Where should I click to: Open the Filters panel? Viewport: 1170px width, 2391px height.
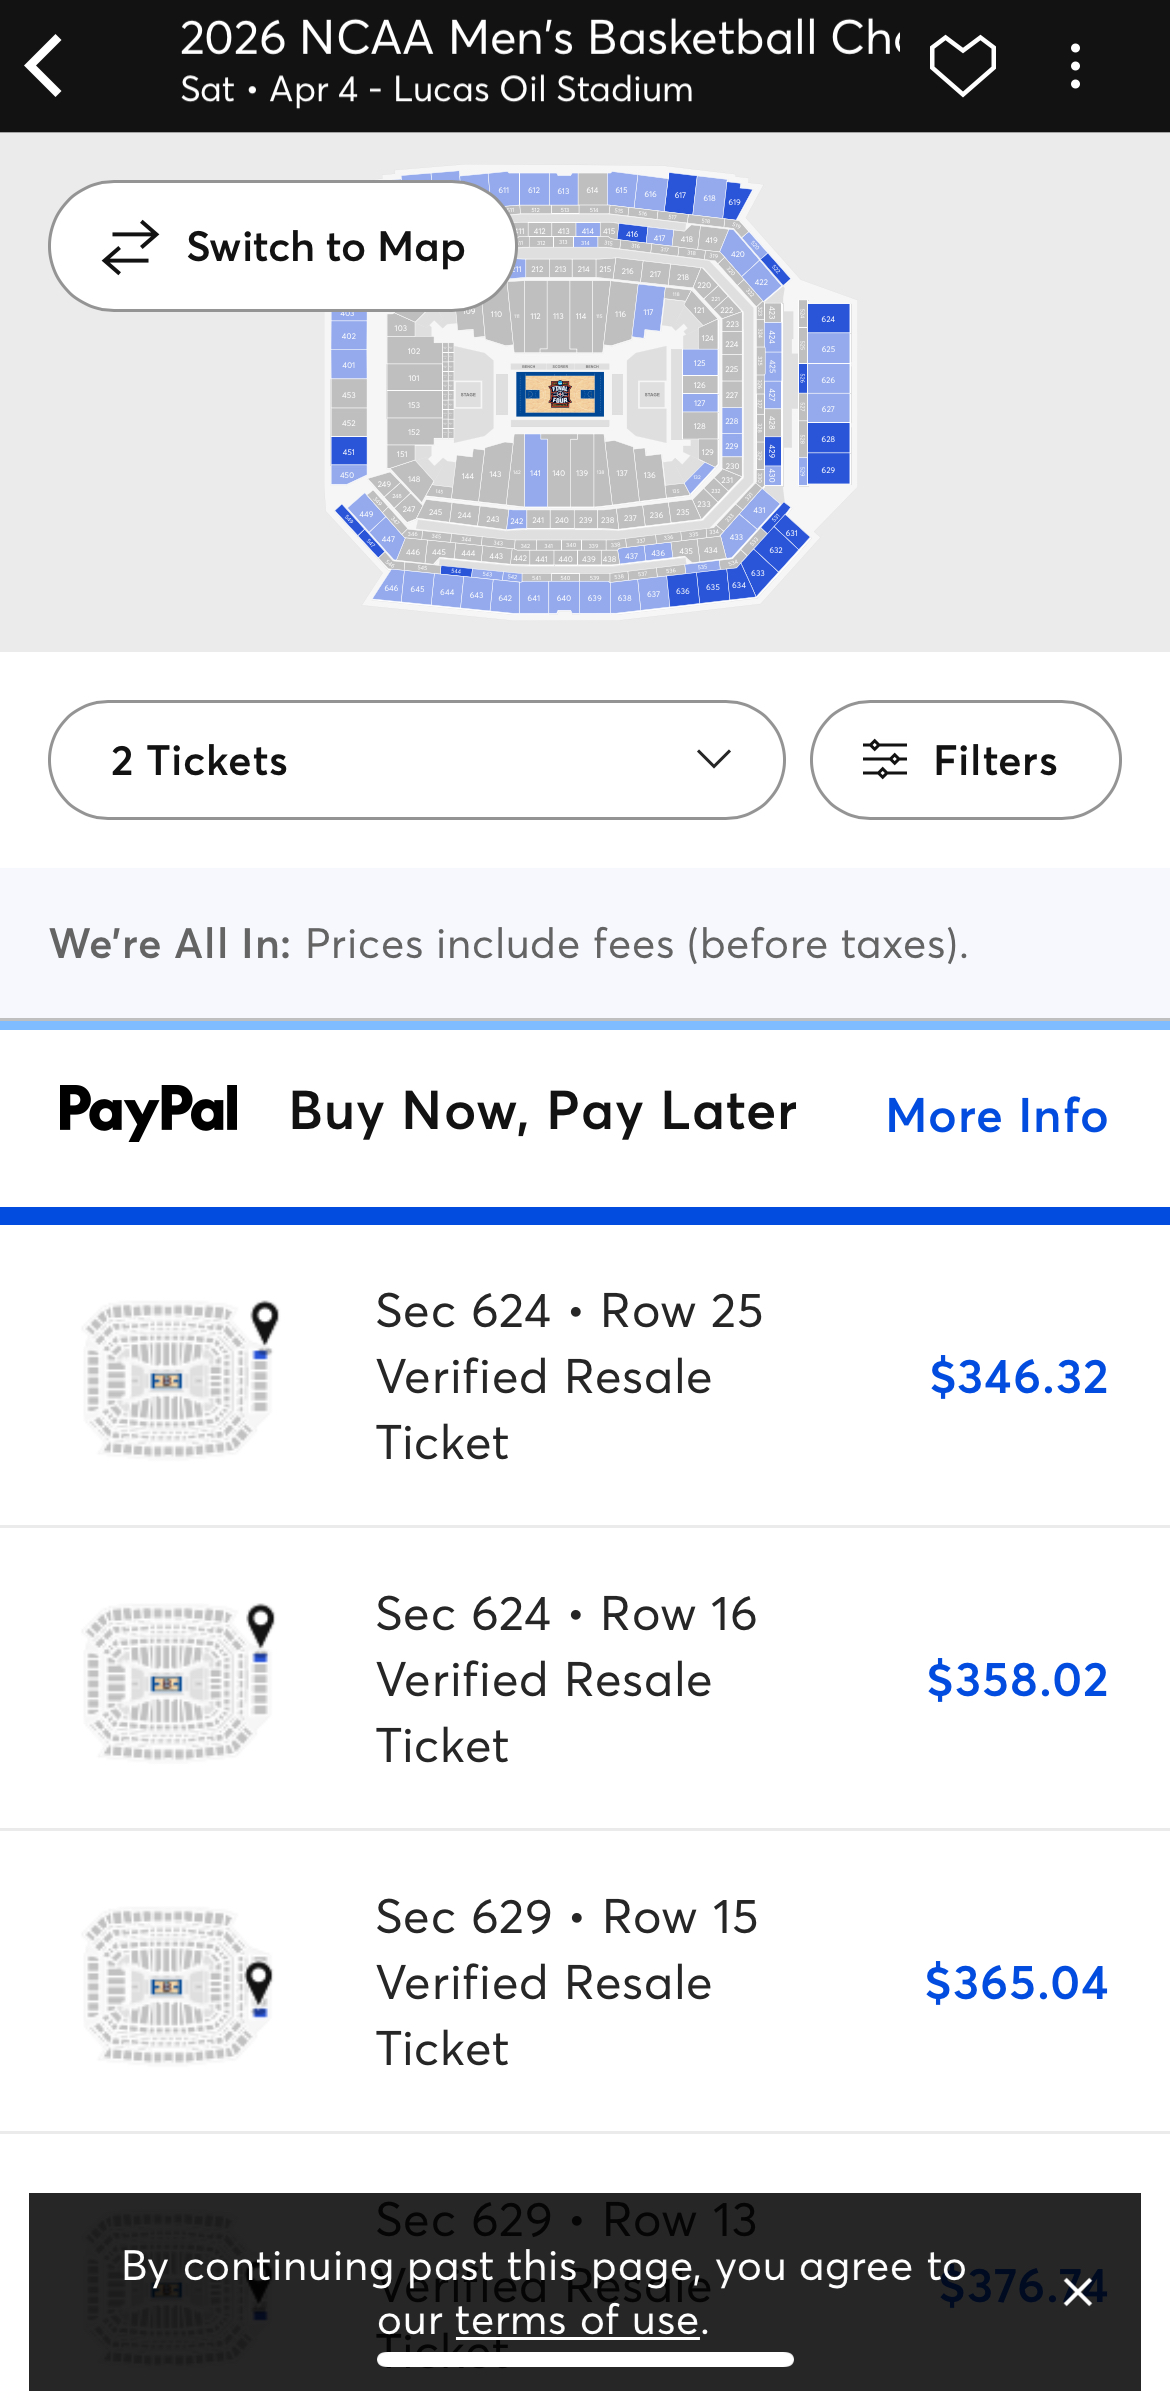click(x=965, y=760)
